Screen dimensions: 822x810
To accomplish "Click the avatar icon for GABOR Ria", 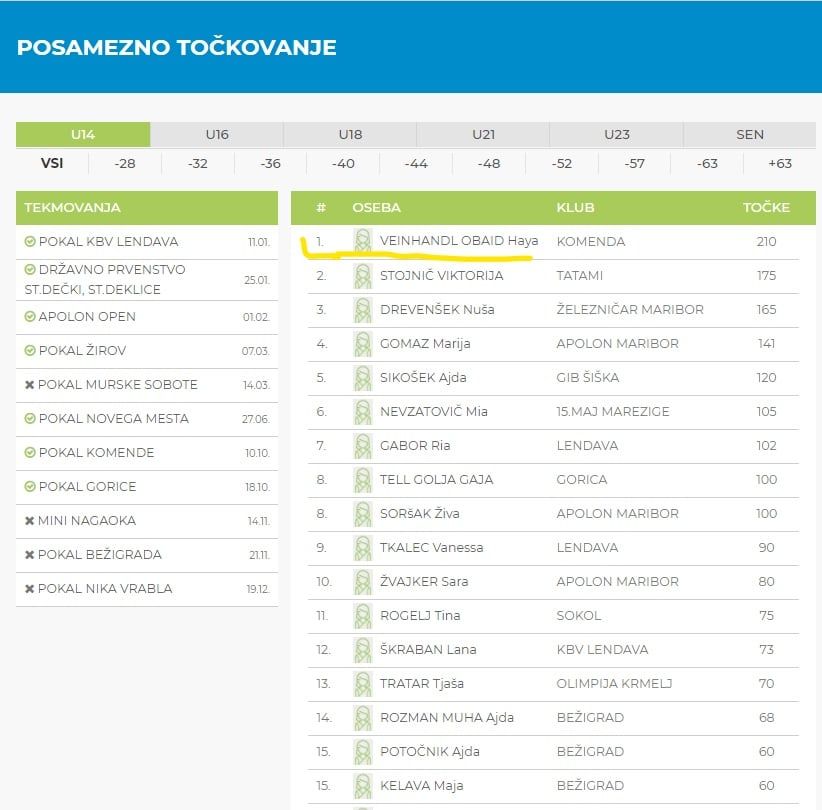I will (362, 445).
